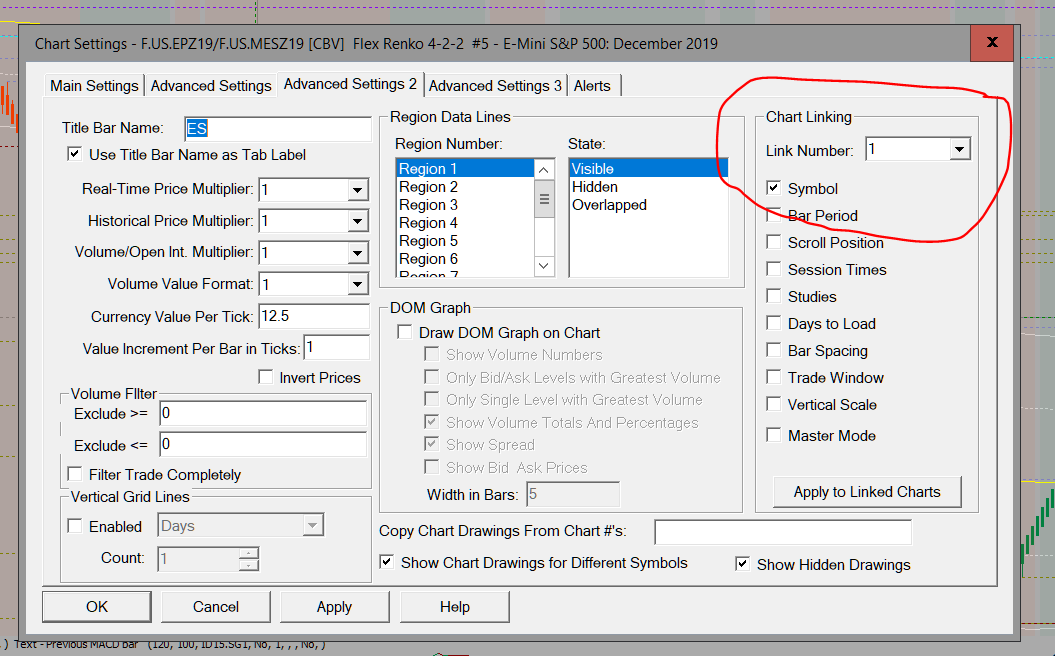Screen dimensions: 1055x656
Task: Toggle Only Bid/Ask Levels with Greatest Volume
Action: 431,377
